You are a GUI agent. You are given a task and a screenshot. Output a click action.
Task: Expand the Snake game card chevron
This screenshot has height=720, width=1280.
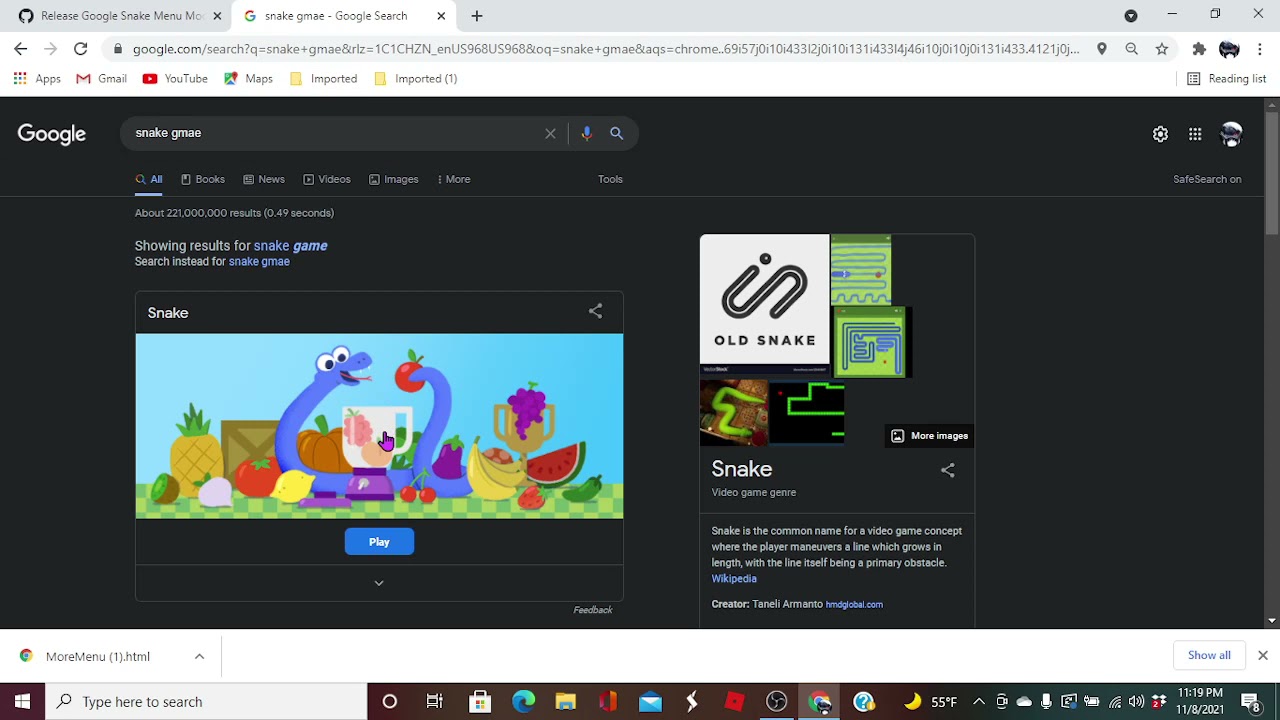click(379, 583)
